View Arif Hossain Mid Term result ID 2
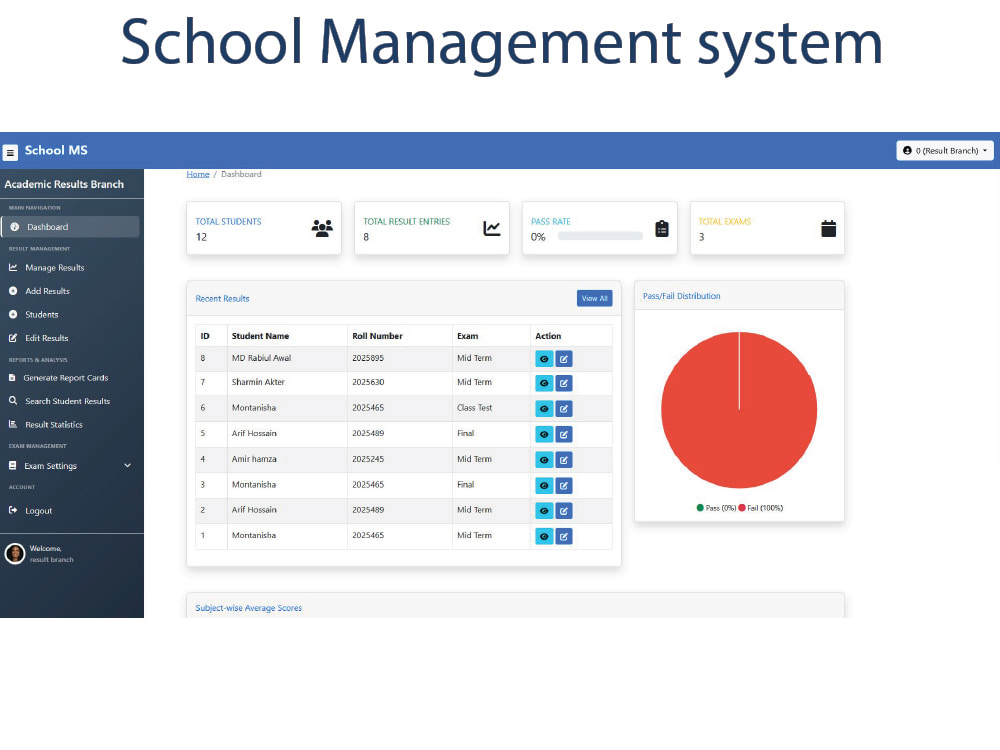The image size is (1000, 750). click(x=544, y=511)
